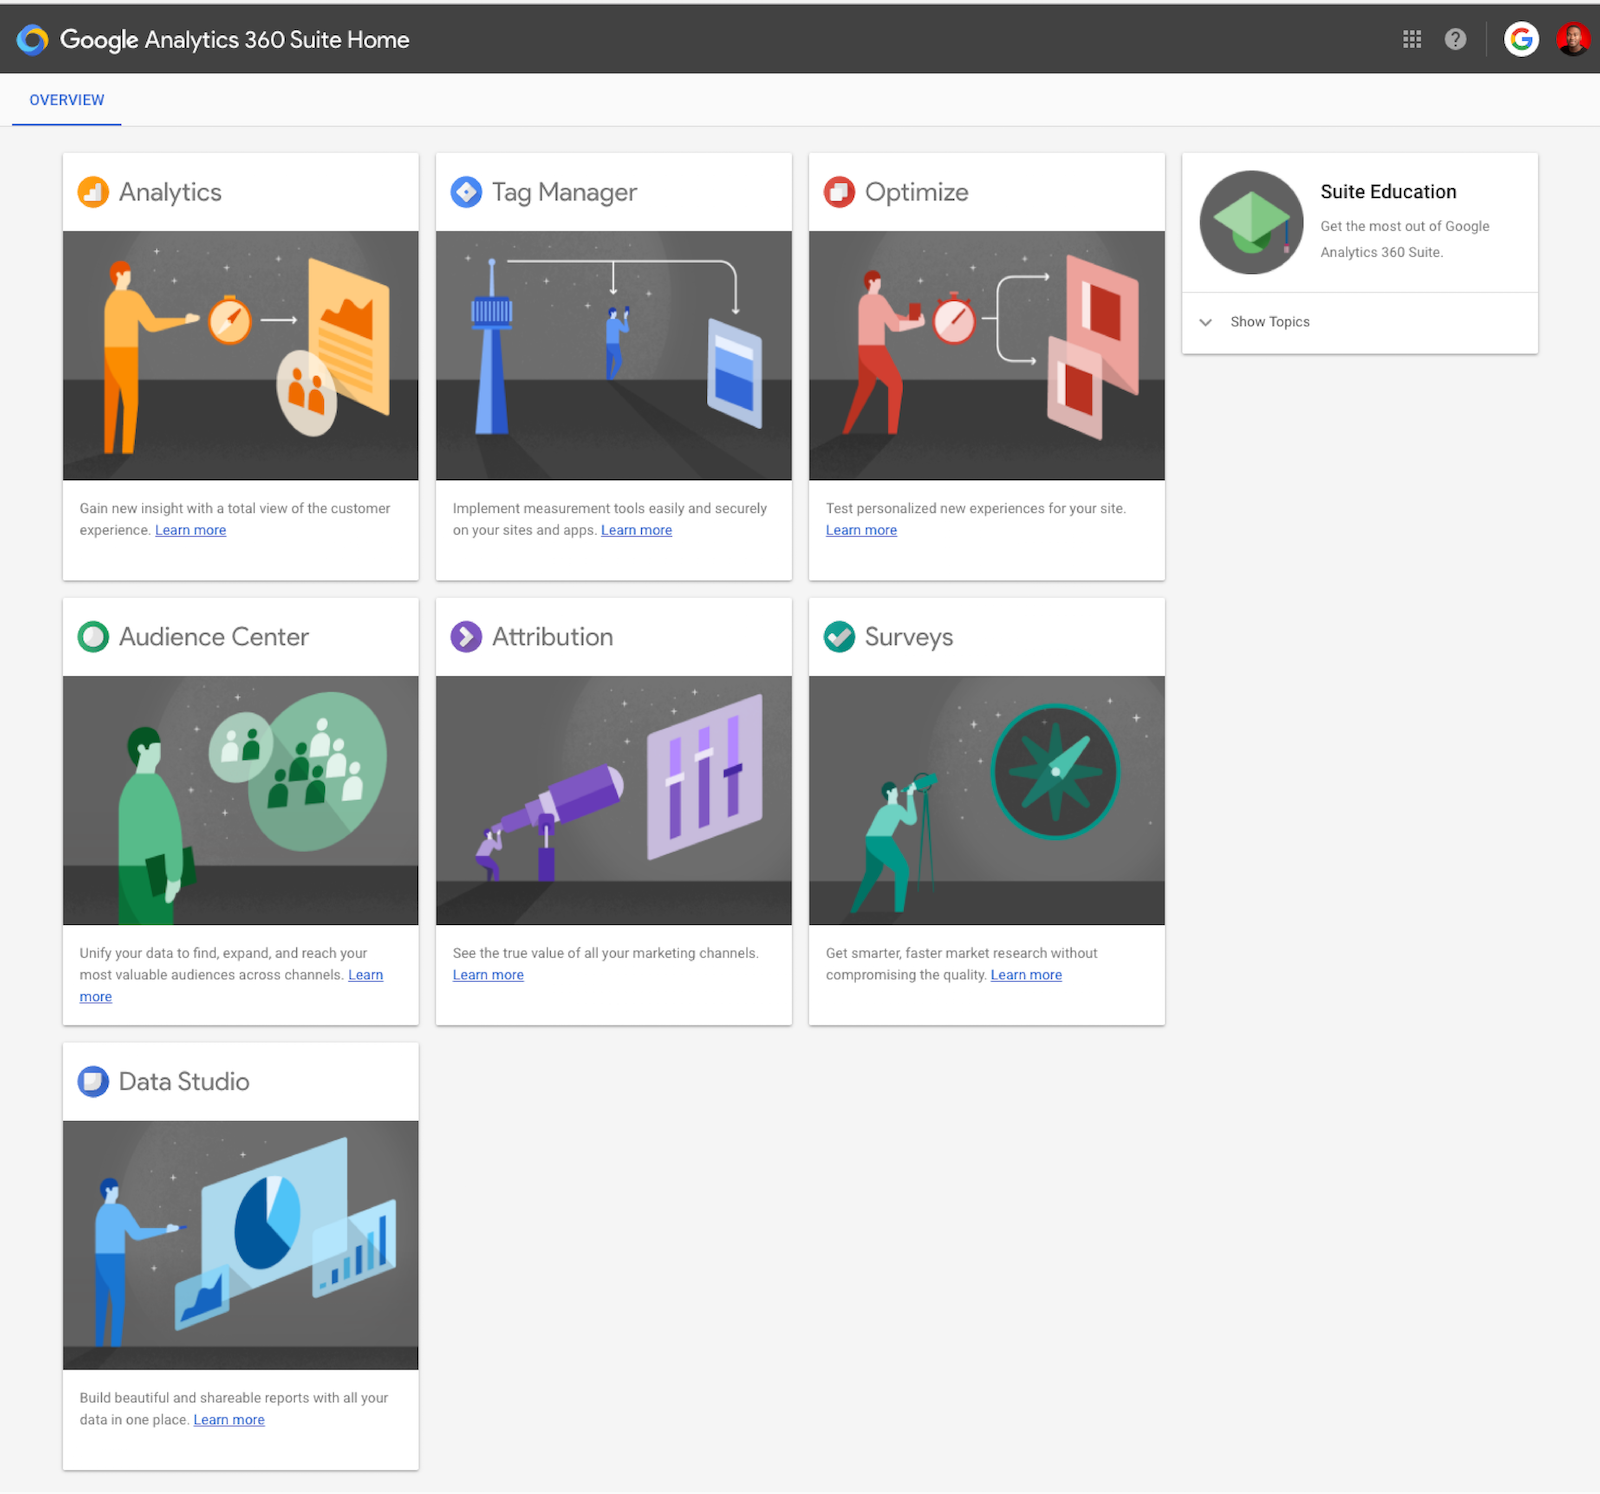This screenshot has height=1494, width=1600.
Task: Click the purple Attribution product icon
Action: [x=466, y=636]
